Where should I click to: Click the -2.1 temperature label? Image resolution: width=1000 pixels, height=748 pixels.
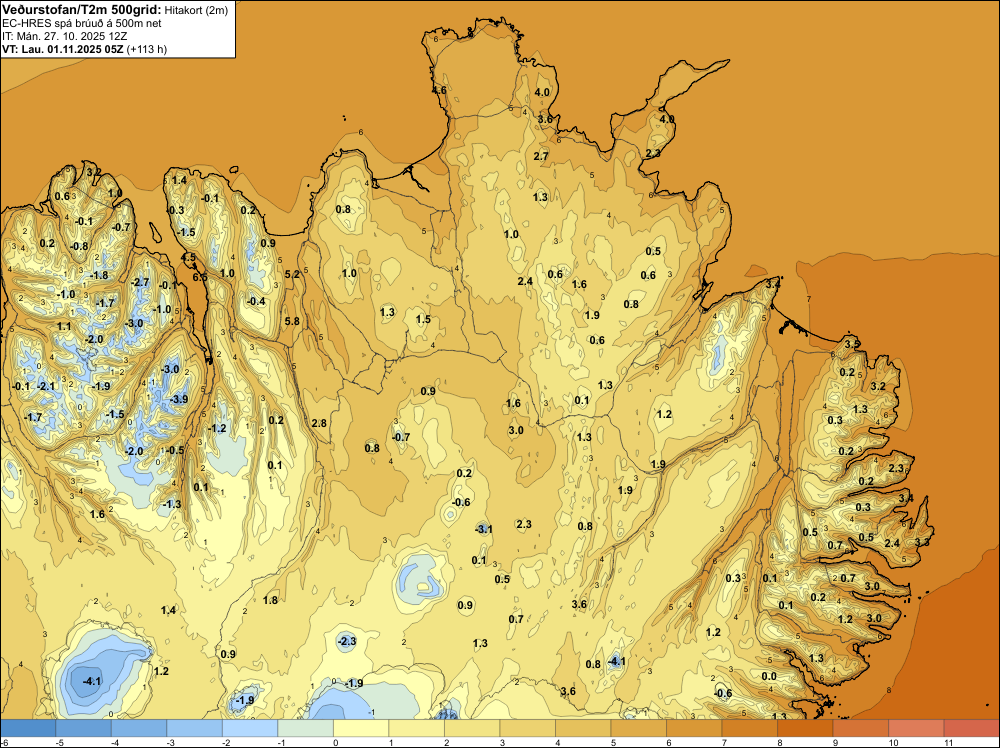pyautogui.click(x=46, y=386)
